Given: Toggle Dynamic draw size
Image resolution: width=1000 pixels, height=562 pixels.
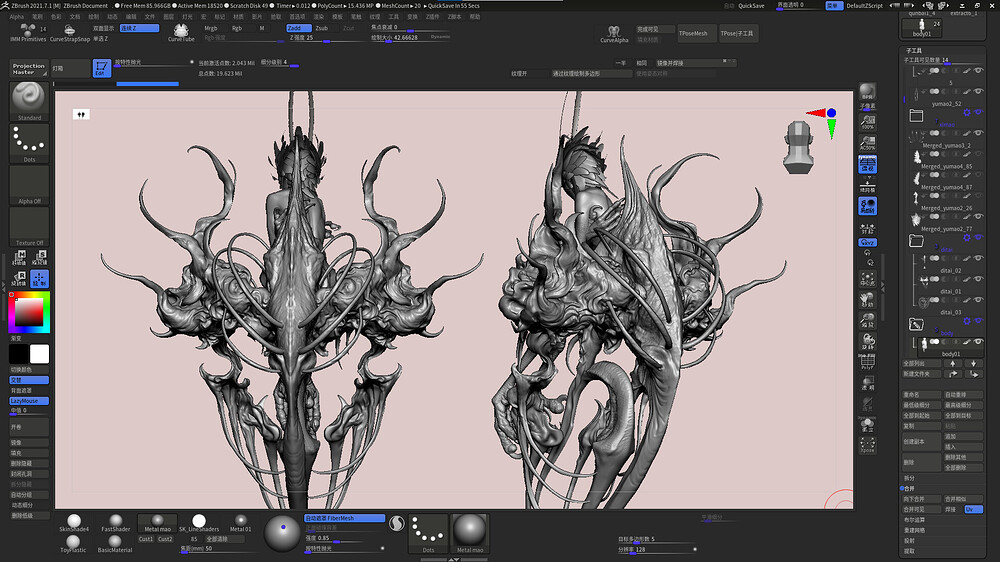Looking at the screenshot, I should coord(440,37).
